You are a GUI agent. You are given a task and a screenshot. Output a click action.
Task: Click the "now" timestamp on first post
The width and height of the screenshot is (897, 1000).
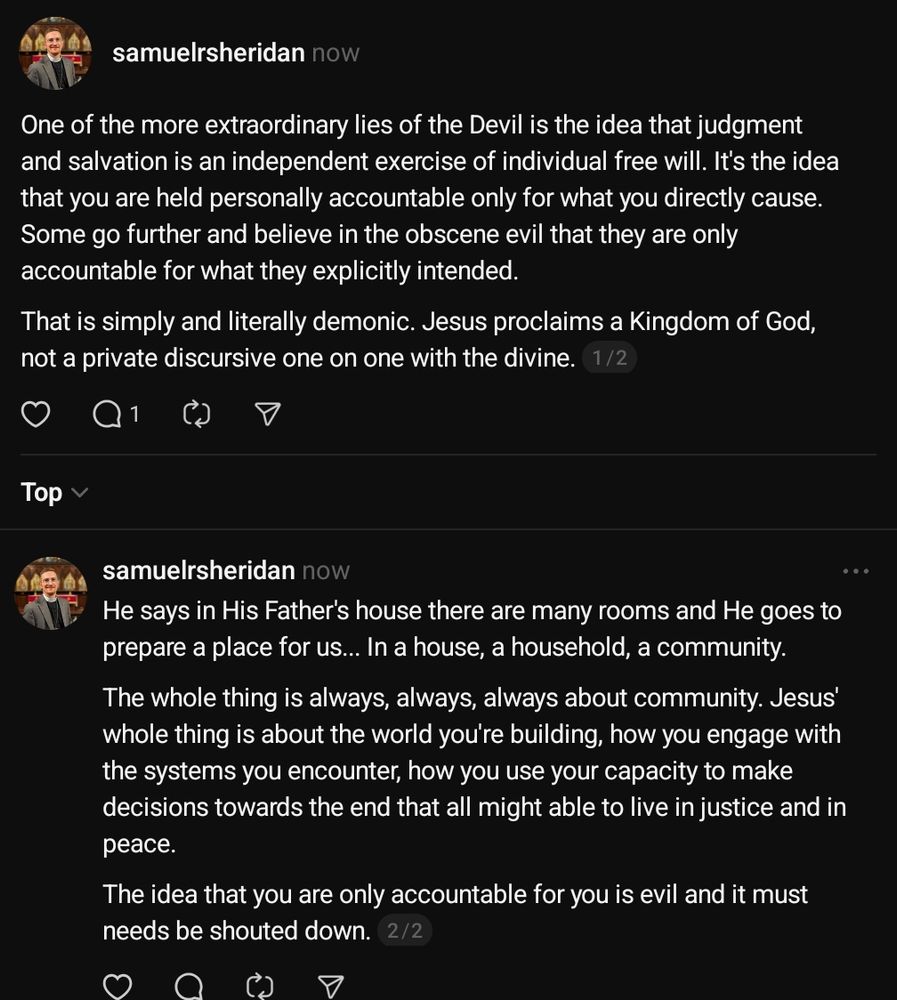tap(335, 53)
